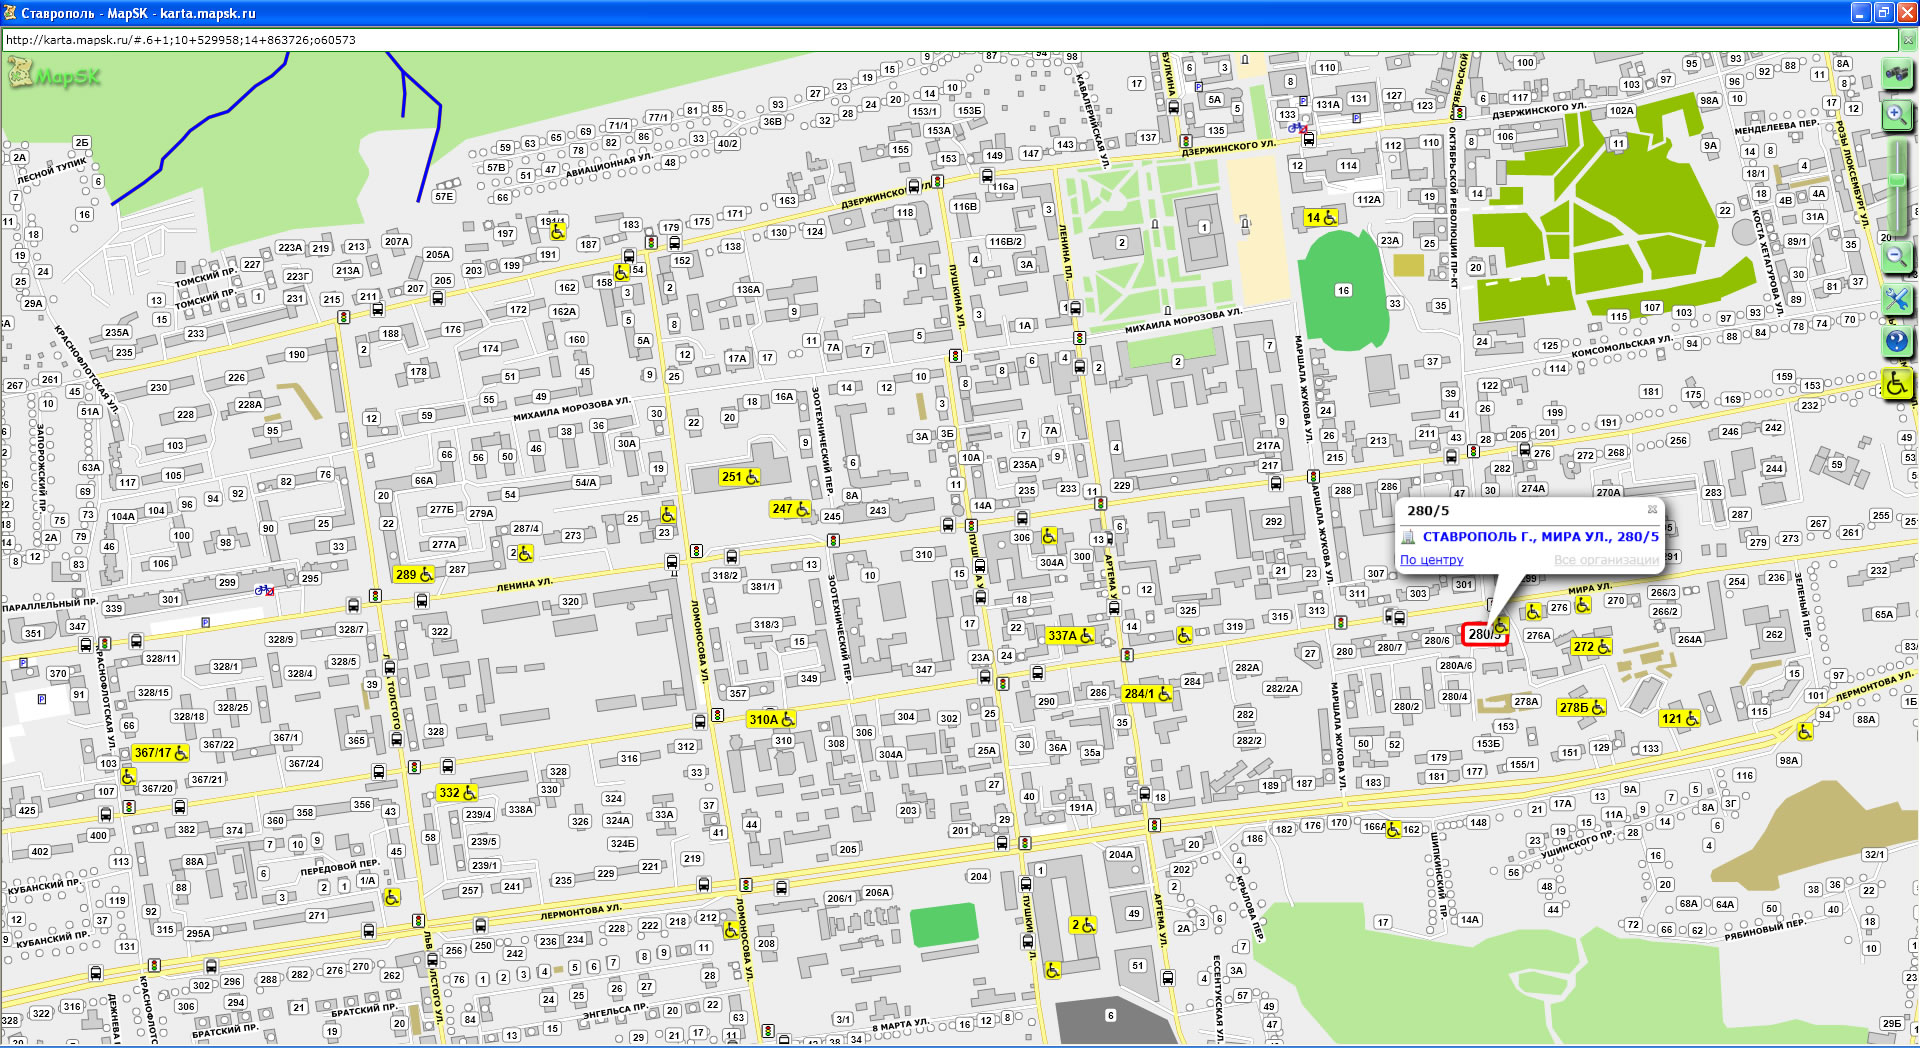Select wheelchair marker labeled 289
Viewport: 1920px width, 1048px height.
[414, 574]
